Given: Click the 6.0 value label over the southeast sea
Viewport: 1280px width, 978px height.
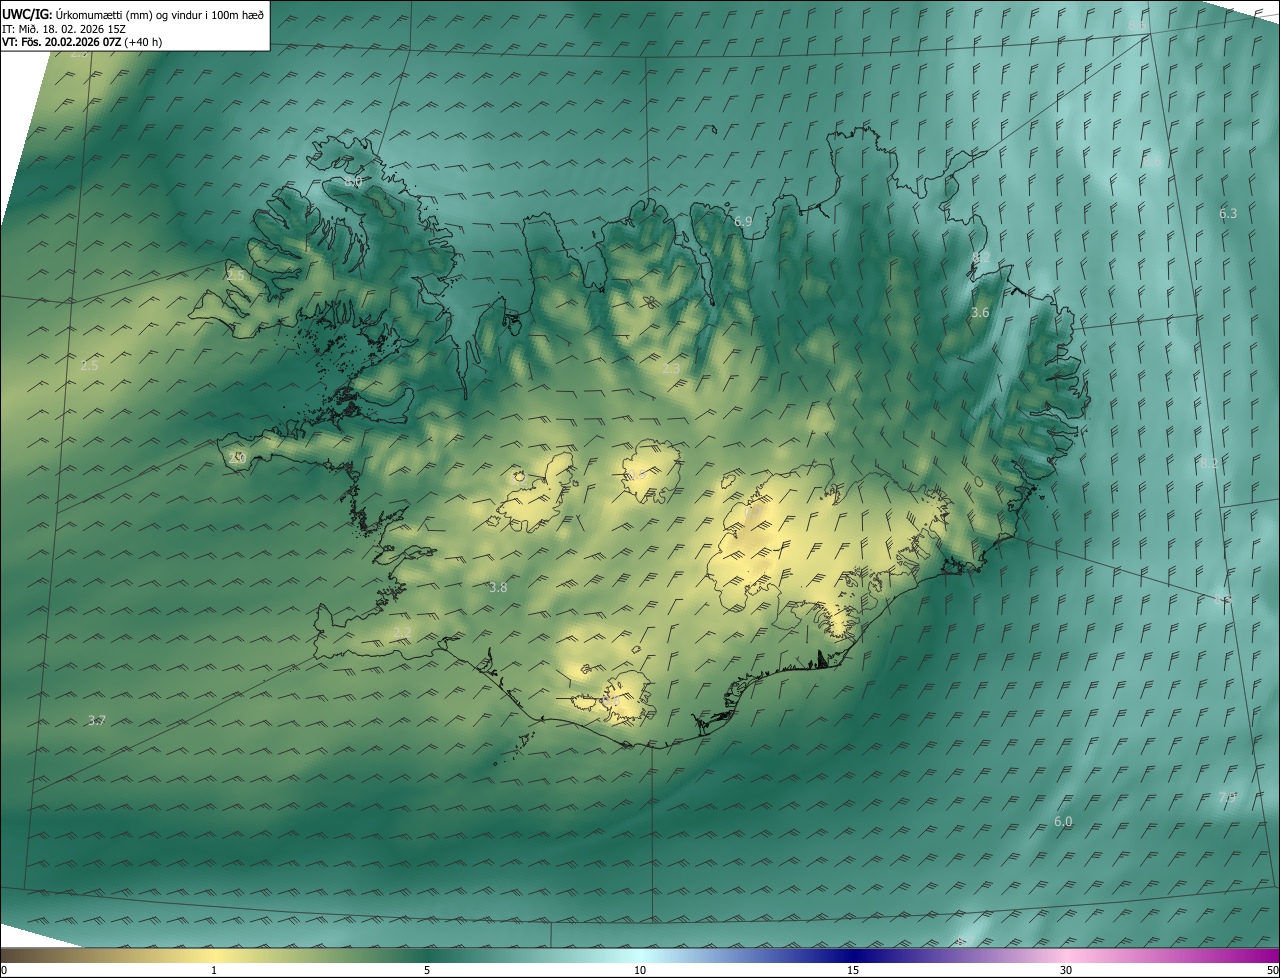Looking at the screenshot, I should coord(1063,821).
